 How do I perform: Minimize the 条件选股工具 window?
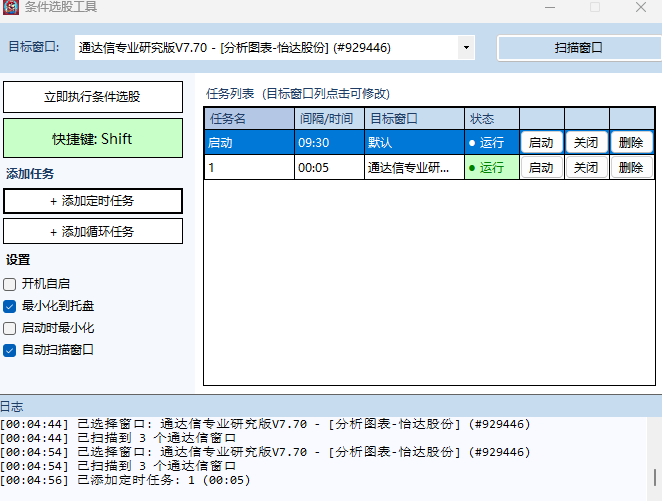(x=550, y=7)
